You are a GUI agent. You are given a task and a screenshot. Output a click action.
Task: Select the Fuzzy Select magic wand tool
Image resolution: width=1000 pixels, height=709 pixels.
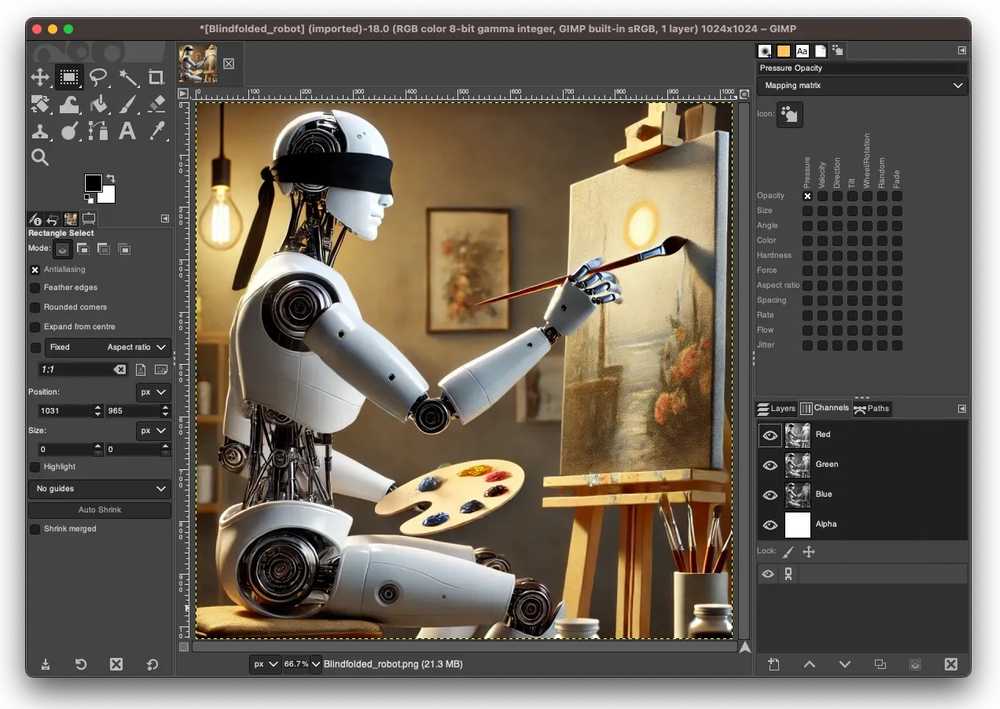click(128, 77)
